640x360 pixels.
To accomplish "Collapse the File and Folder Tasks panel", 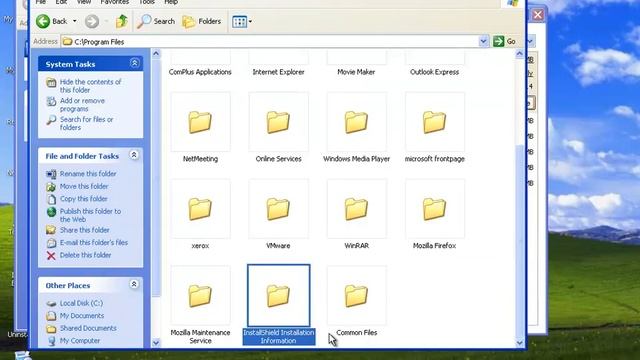I will 134,155.
